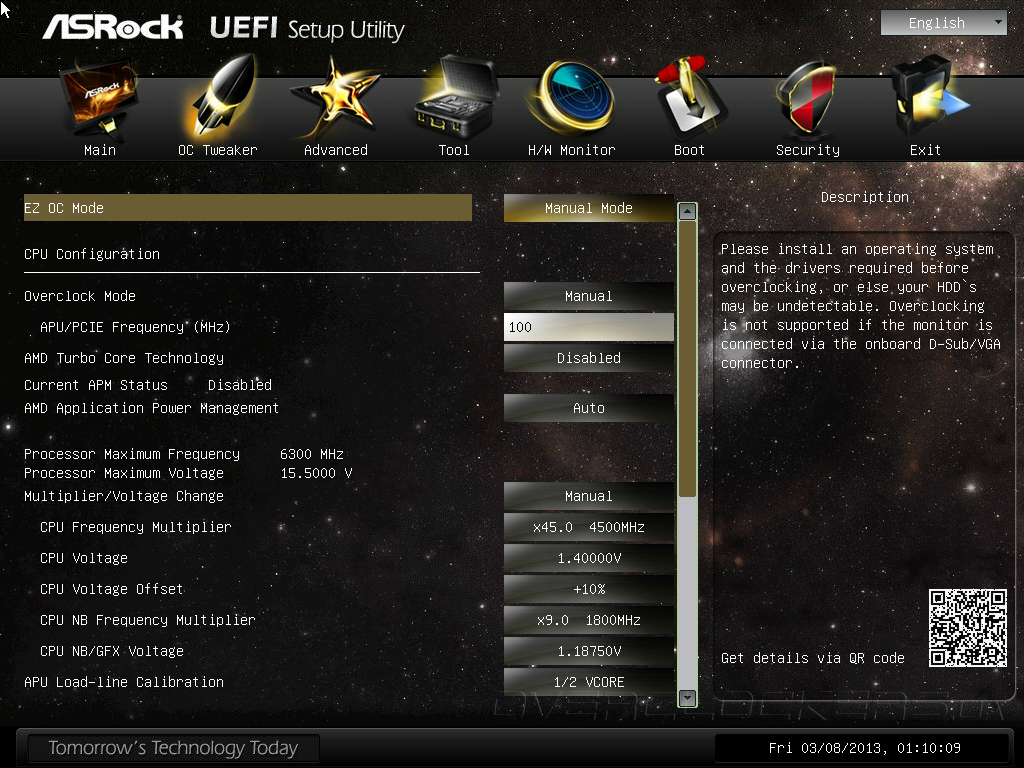Click Processor Maximum Frequency 6300 MHz

click(x=184, y=454)
